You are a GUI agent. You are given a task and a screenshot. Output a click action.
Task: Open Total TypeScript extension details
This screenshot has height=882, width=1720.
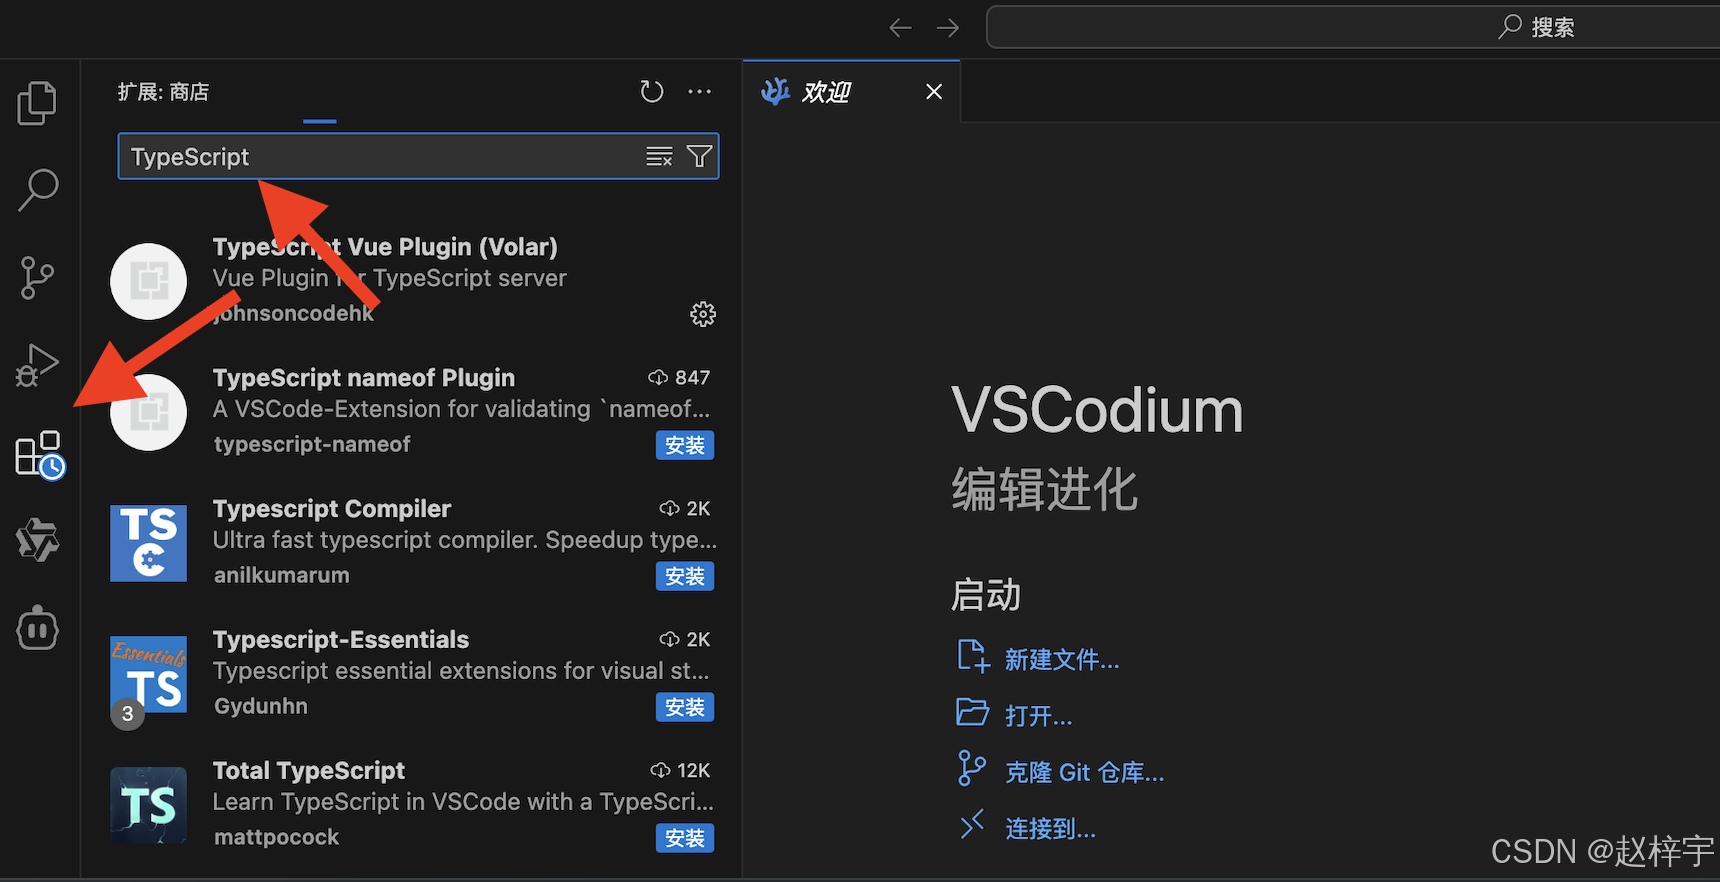point(413,805)
